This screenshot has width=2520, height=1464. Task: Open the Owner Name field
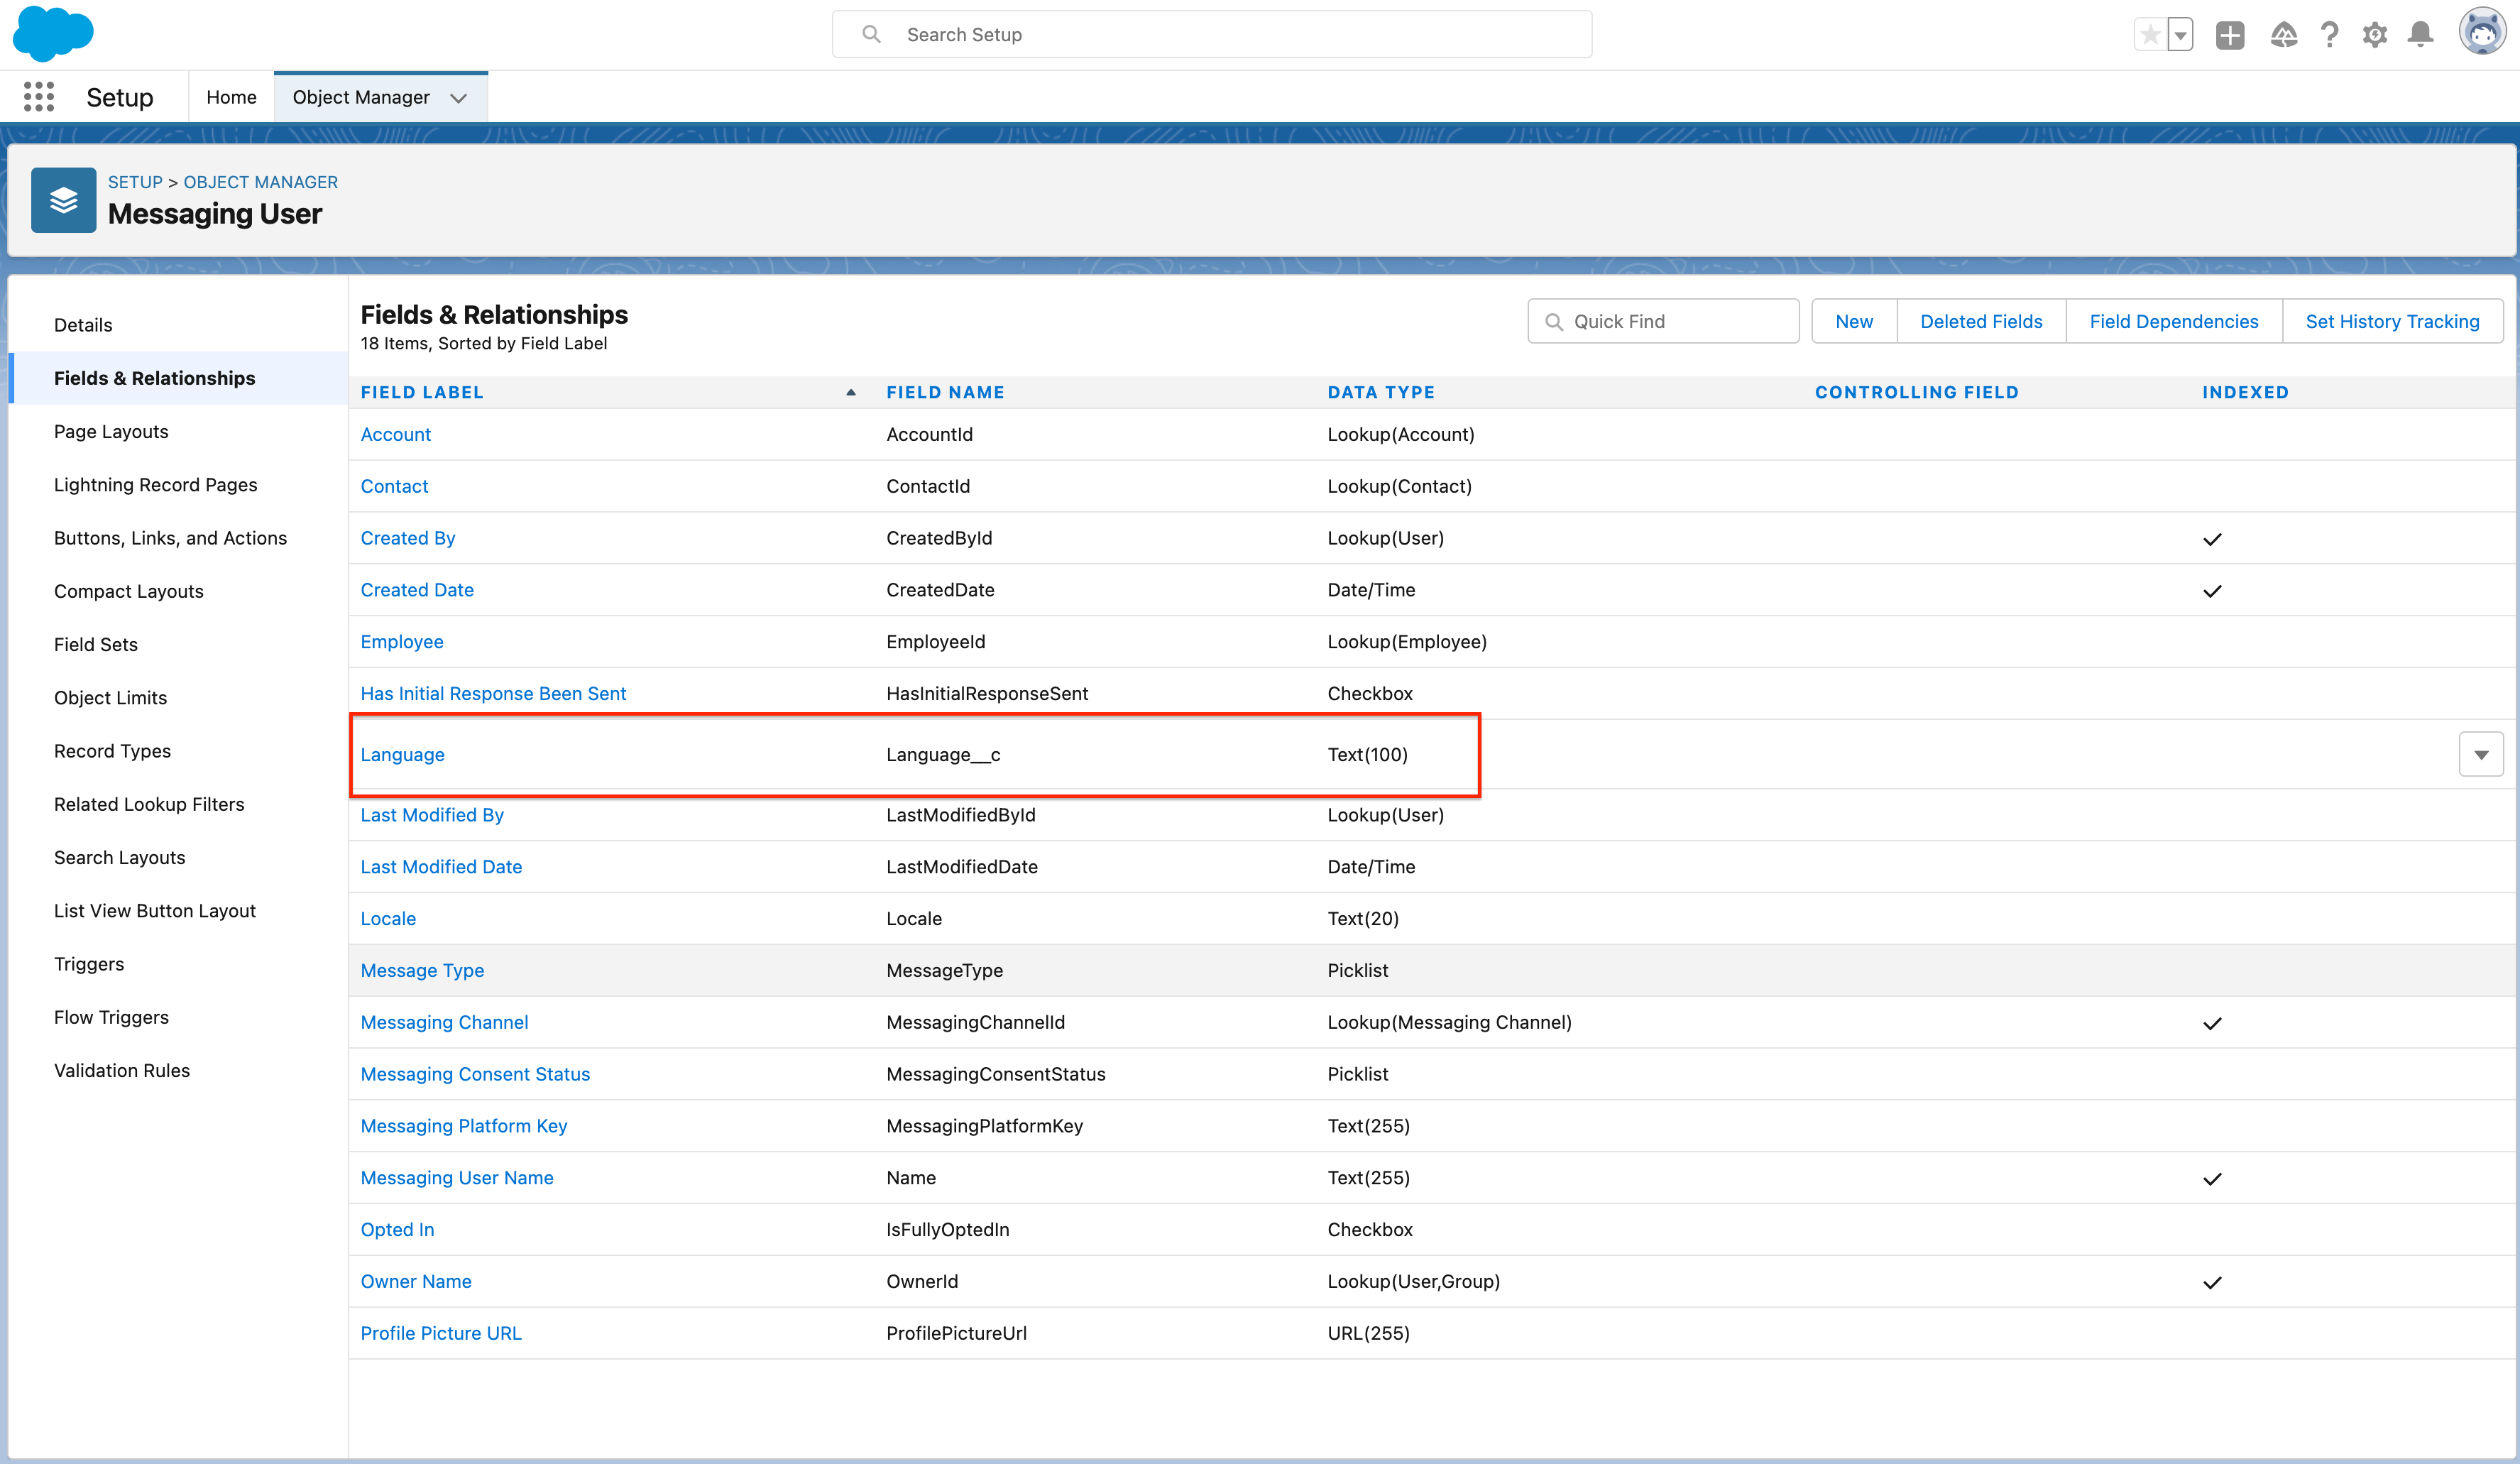tap(416, 1282)
